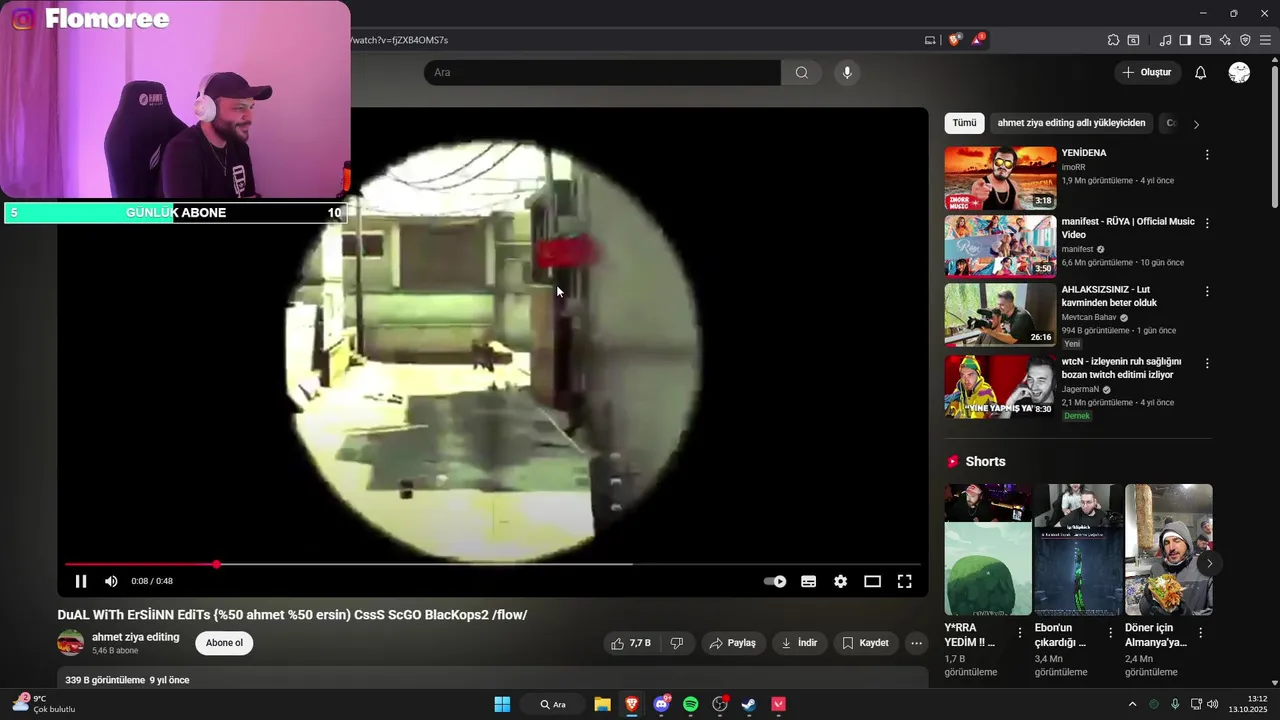Open the browser hamburger menu

[x=1265, y=40]
